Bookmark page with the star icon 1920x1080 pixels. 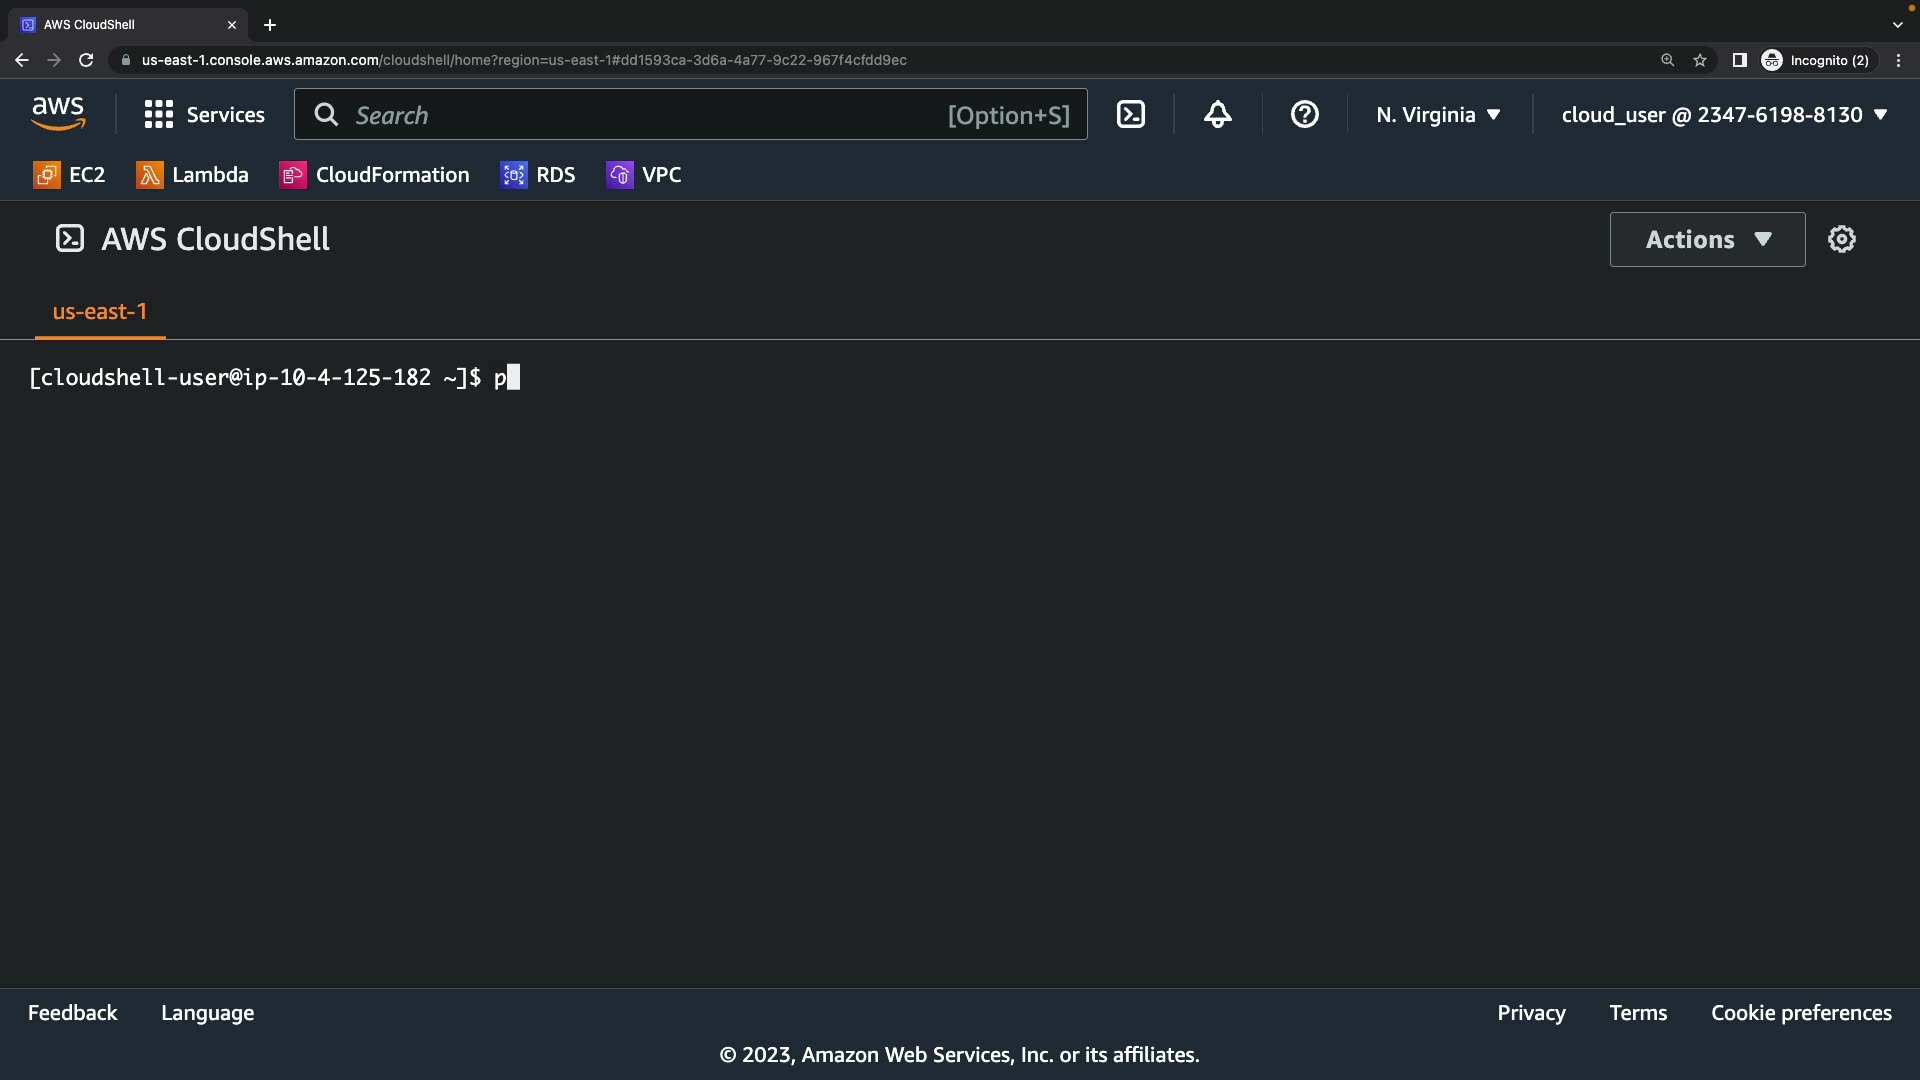pyautogui.click(x=1699, y=60)
